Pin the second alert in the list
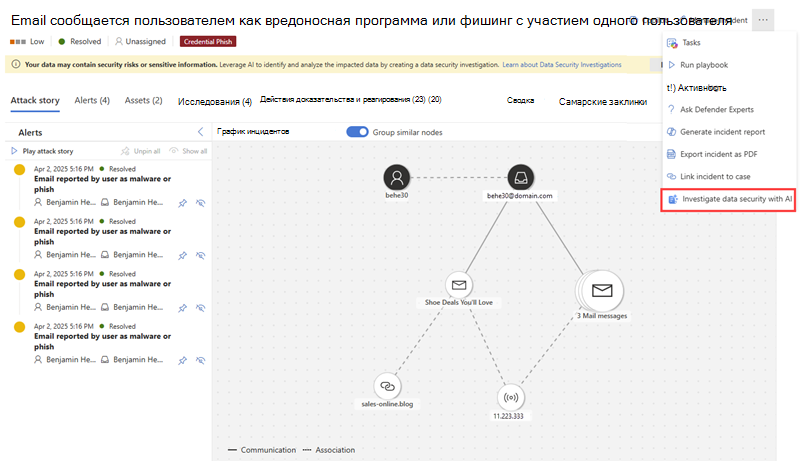The height and width of the screenshot is (461, 800). (x=182, y=255)
